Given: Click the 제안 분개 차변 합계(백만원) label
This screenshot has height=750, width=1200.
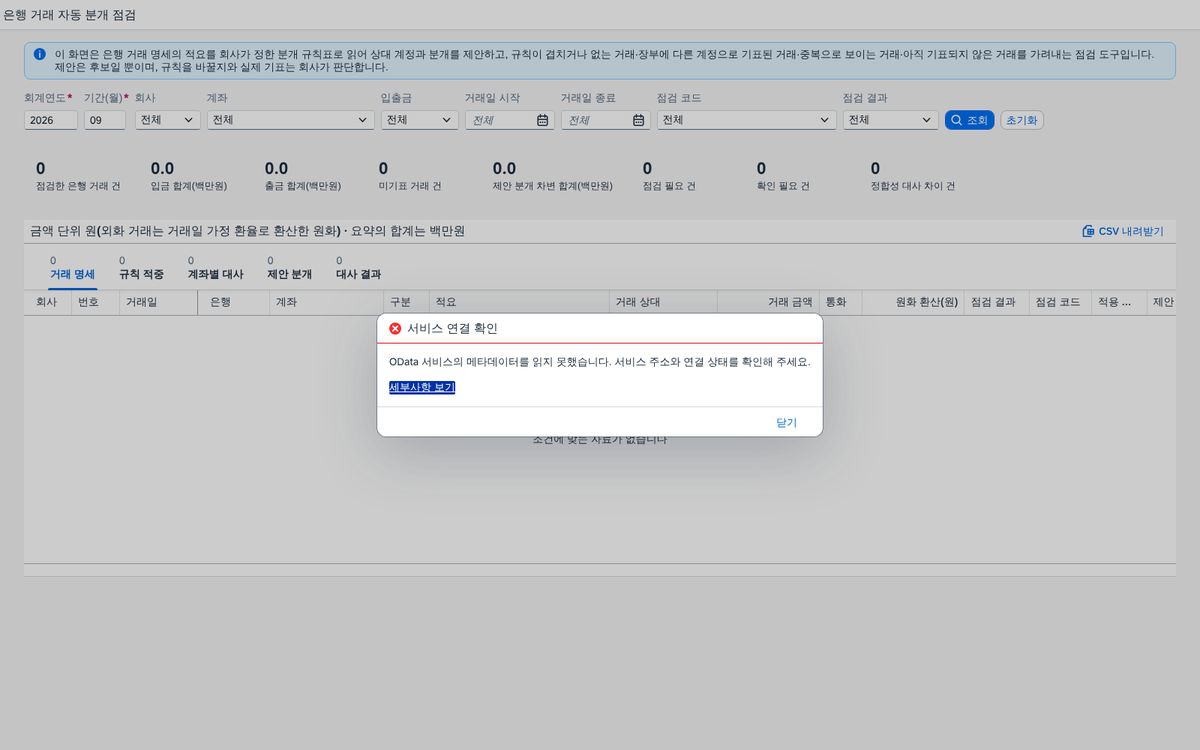Looking at the screenshot, I should tap(553, 187).
